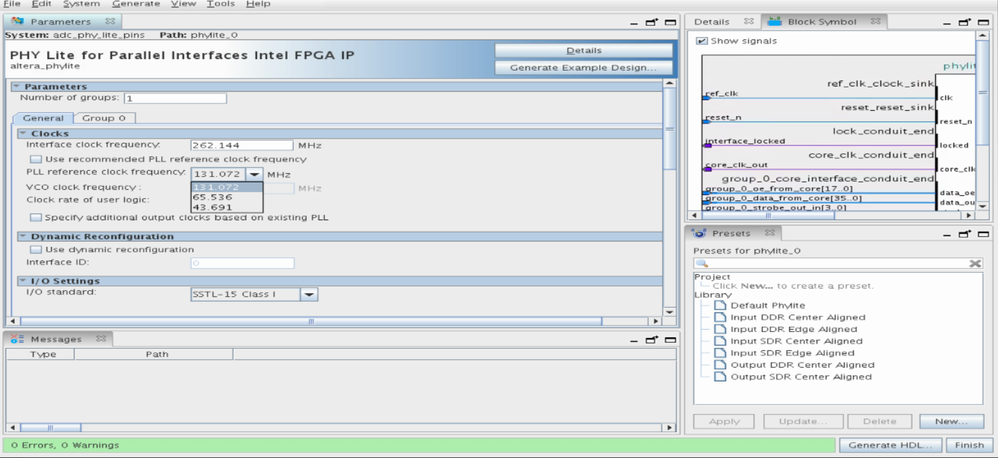This screenshot has width=998, height=458.
Task: Minimize the Parameters panel
Action: click(634, 22)
